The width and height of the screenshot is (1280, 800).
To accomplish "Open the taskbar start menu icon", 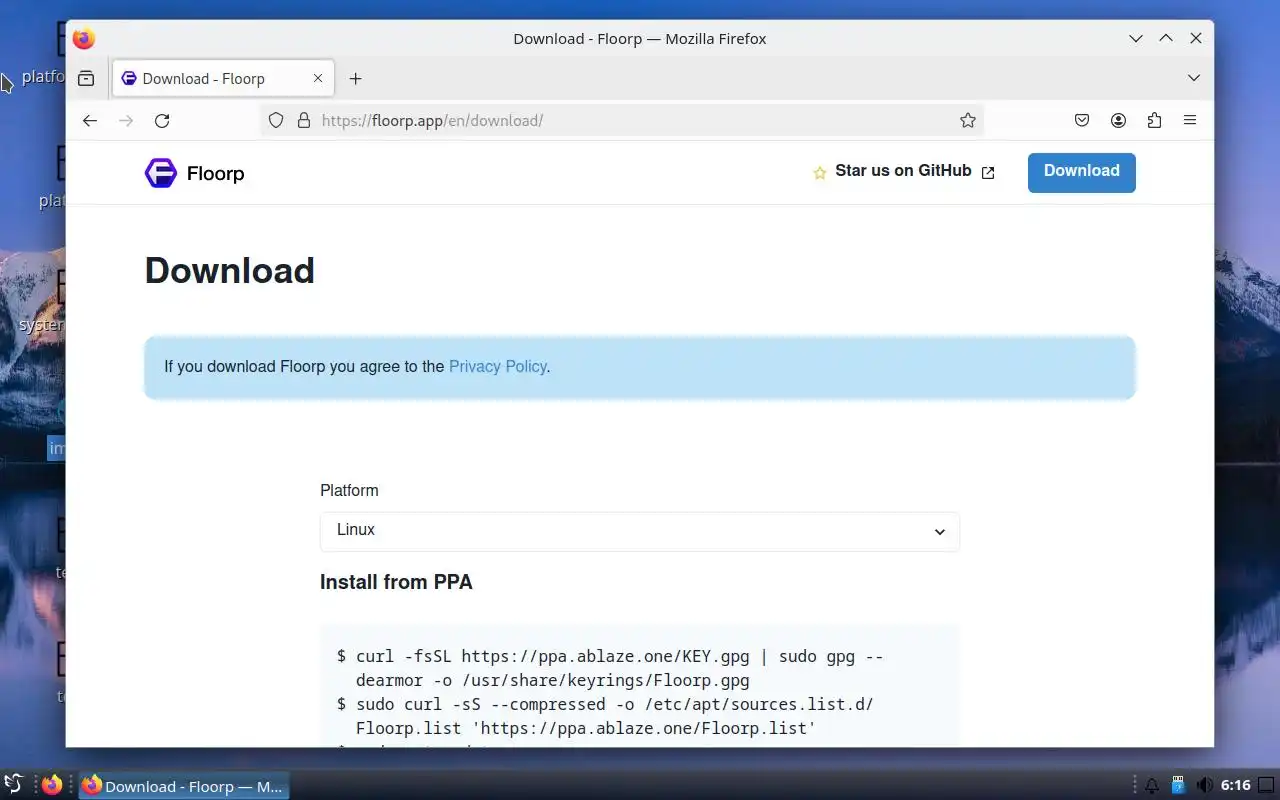I will coord(13,785).
